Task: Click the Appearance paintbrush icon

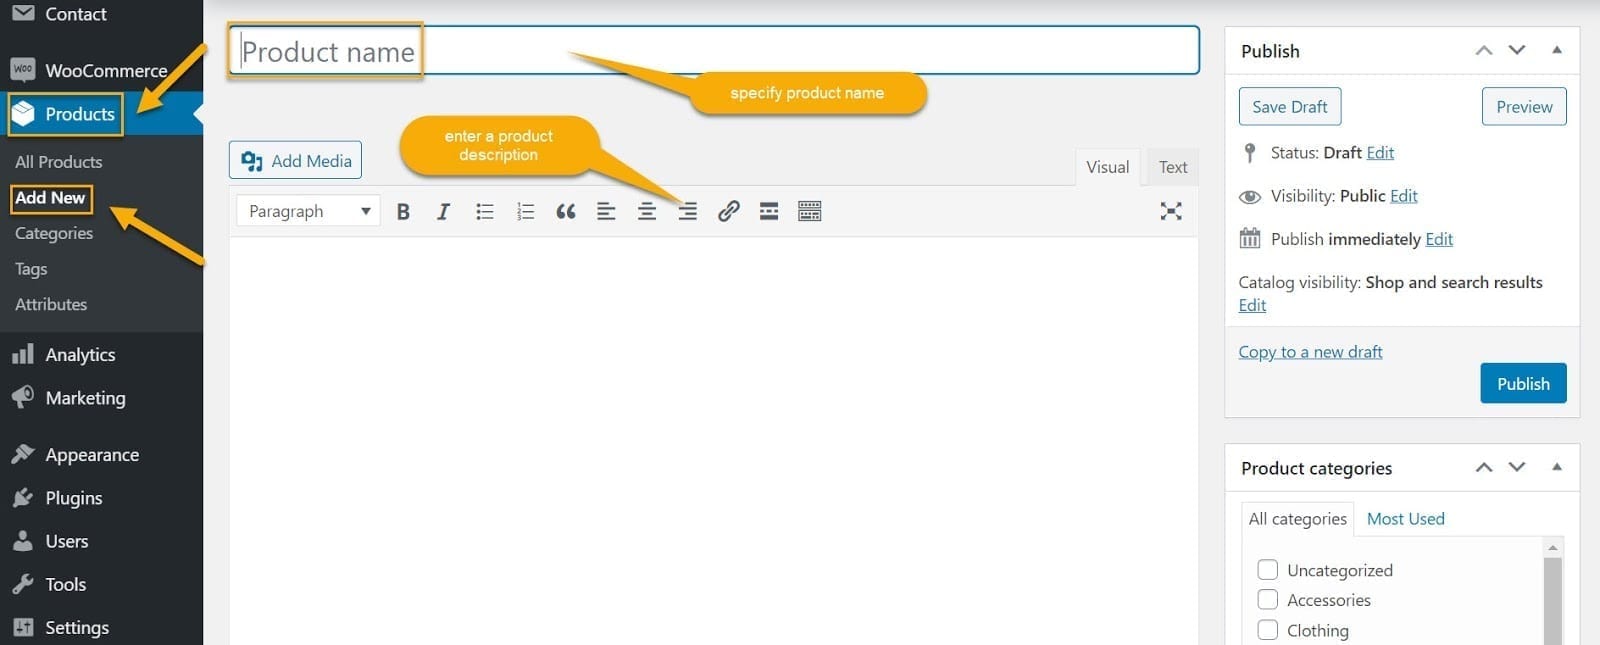Action: click(x=23, y=454)
